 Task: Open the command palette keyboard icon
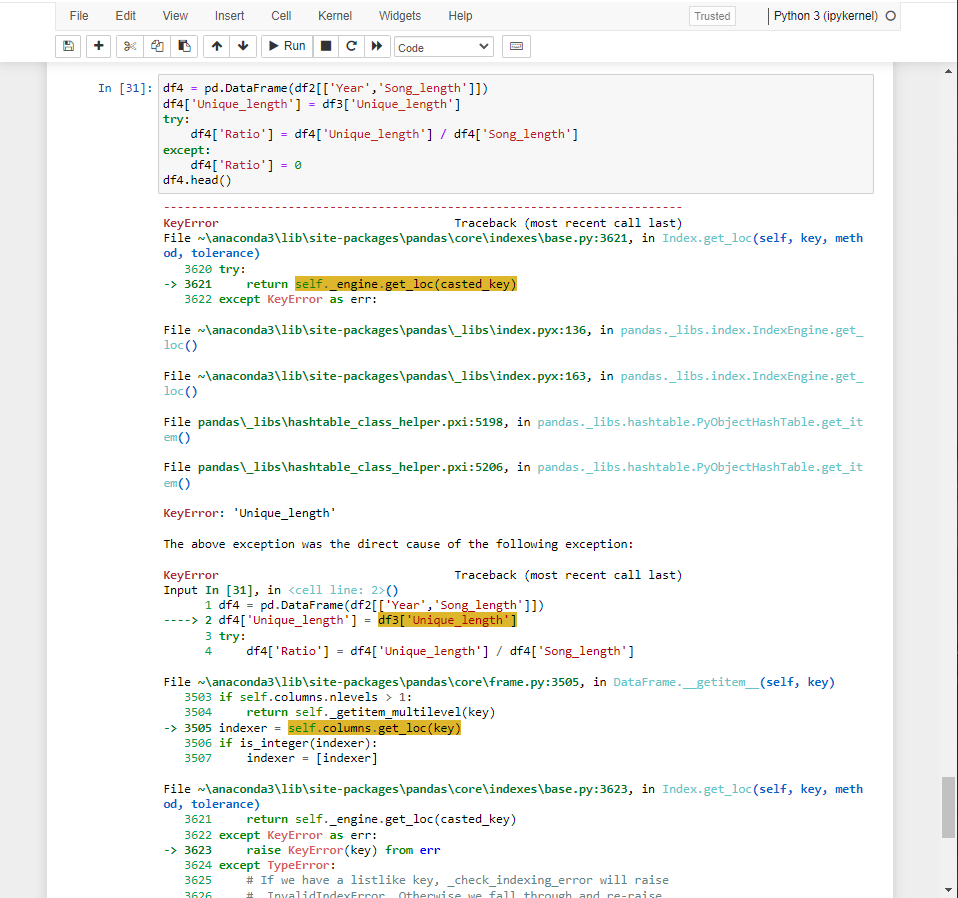516,46
